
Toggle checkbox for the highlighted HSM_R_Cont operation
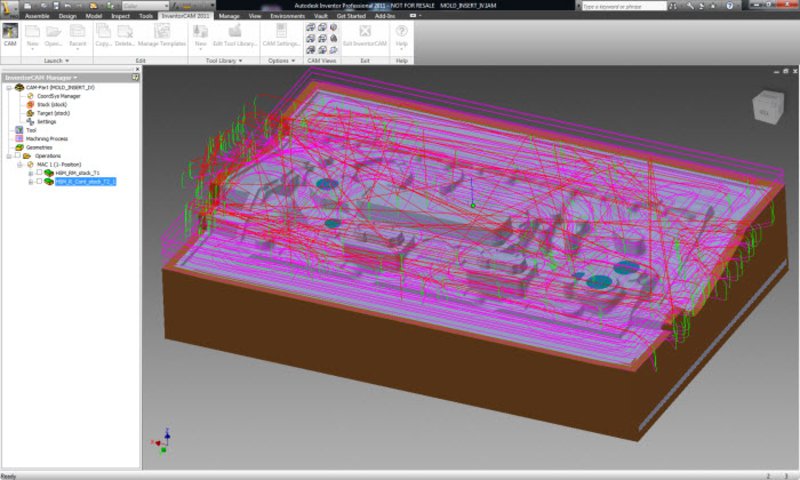pos(39,182)
